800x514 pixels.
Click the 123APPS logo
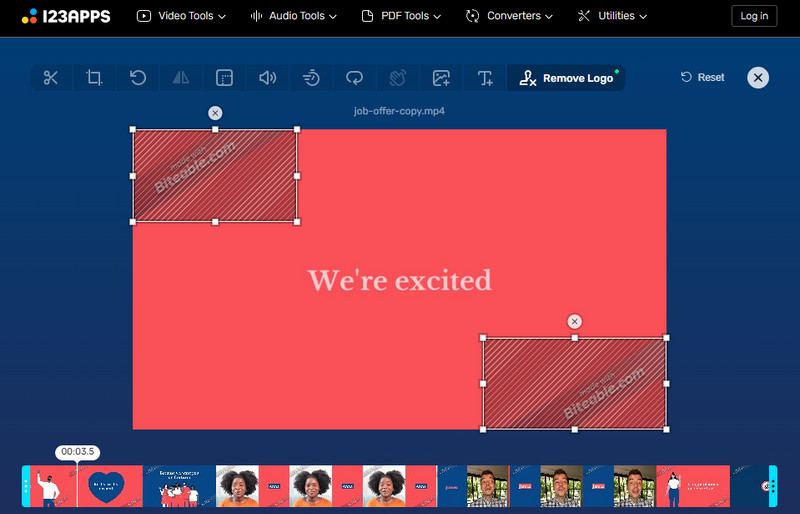click(66, 16)
